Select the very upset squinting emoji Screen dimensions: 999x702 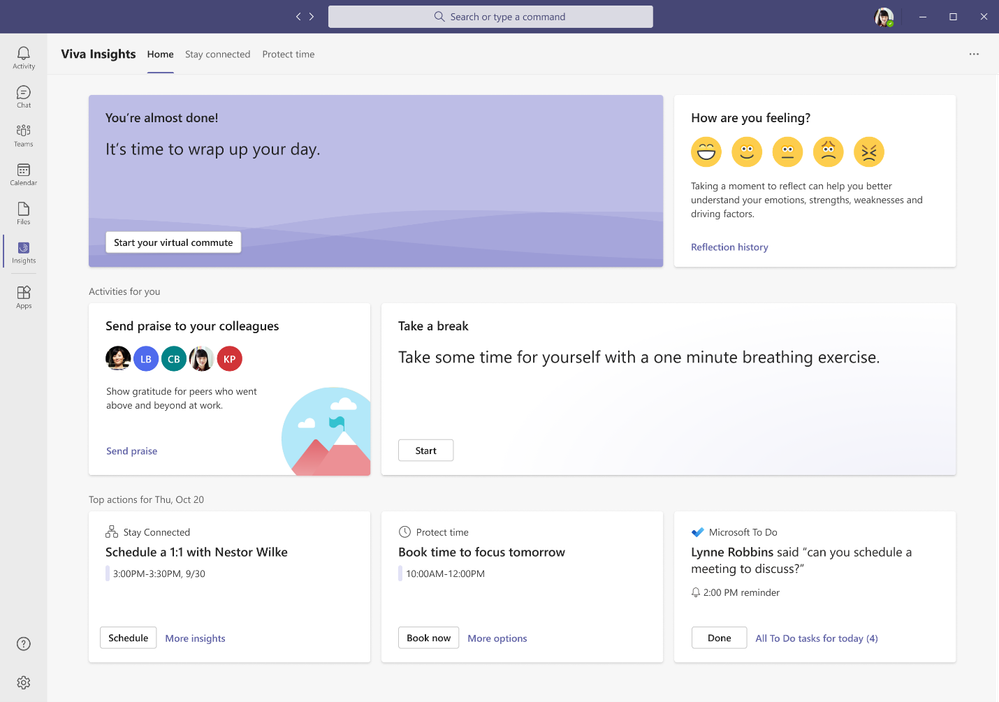click(869, 152)
